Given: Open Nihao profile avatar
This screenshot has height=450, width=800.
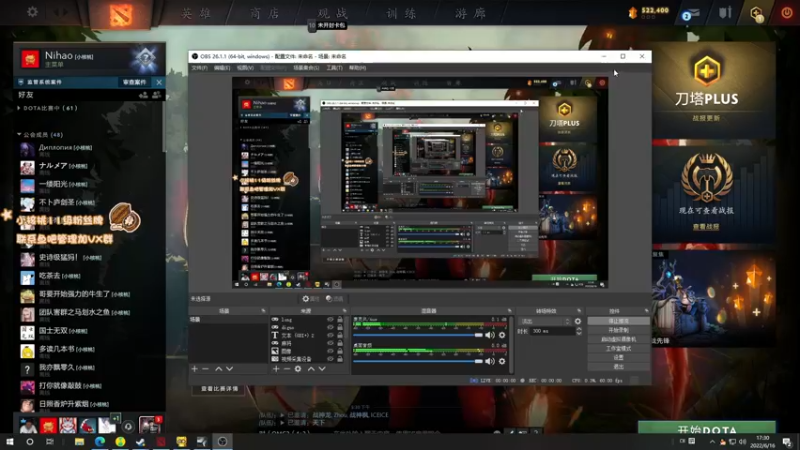Looking at the screenshot, I should tap(30, 59).
